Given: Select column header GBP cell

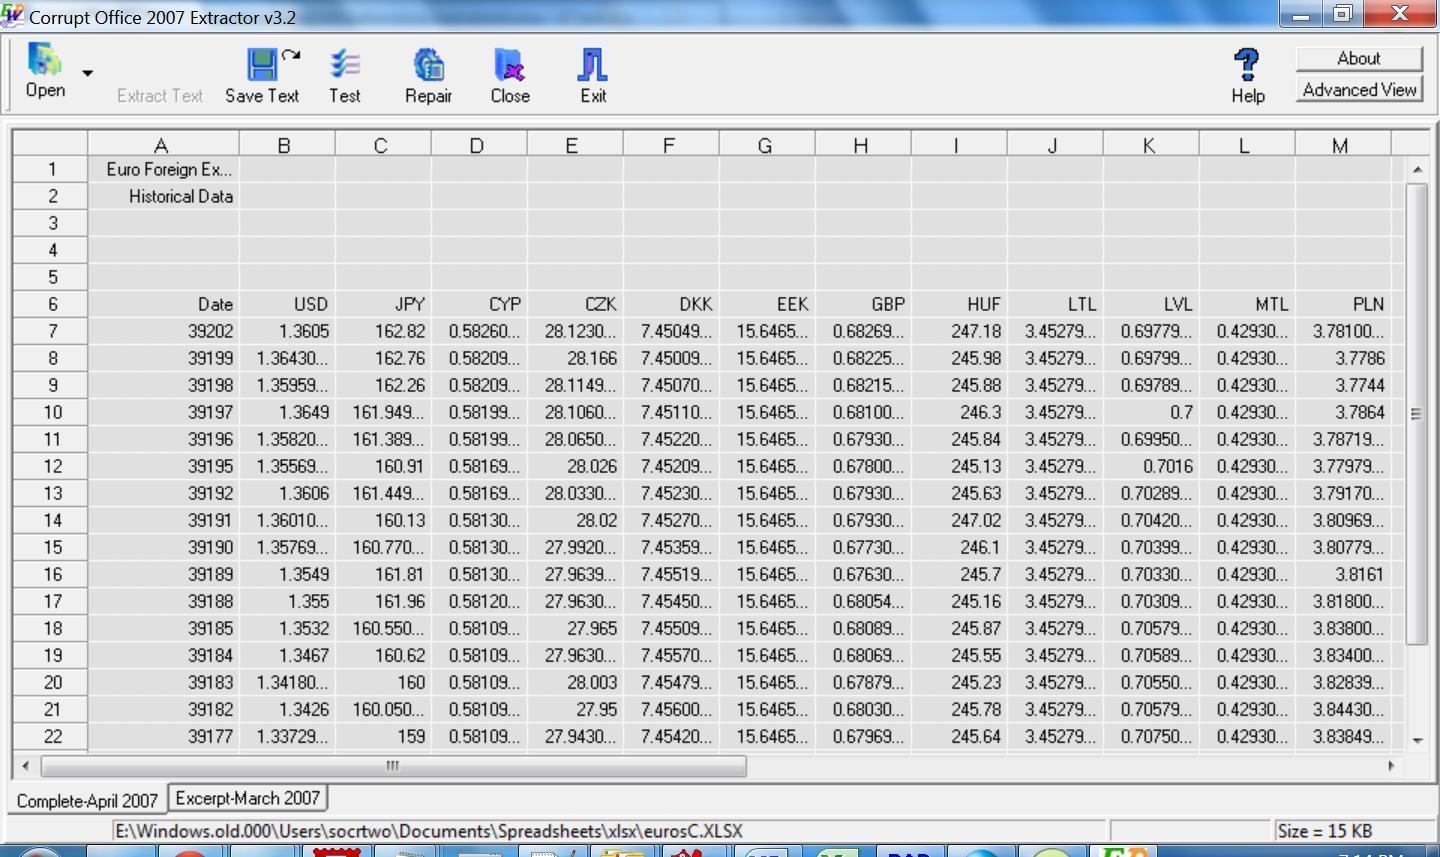Looking at the screenshot, I should tap(863, 304).
